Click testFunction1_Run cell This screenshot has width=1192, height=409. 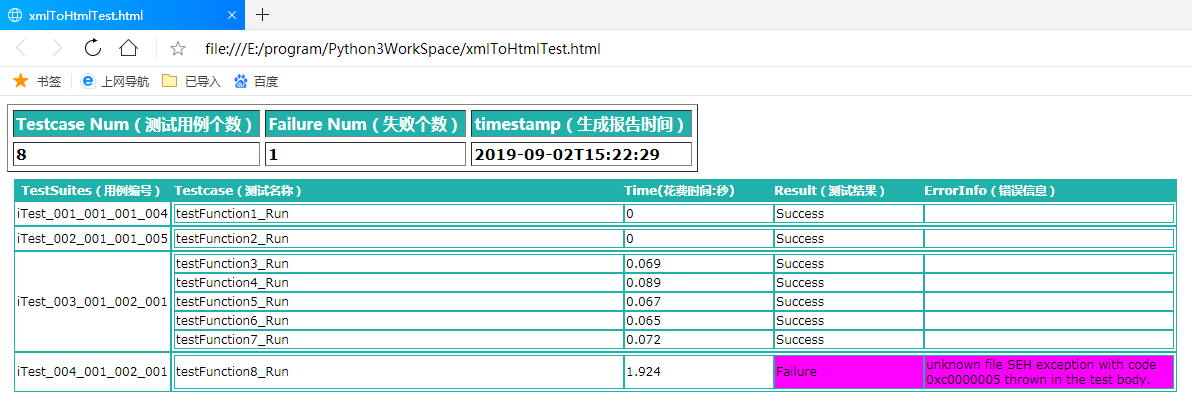[x=399, y=214]
